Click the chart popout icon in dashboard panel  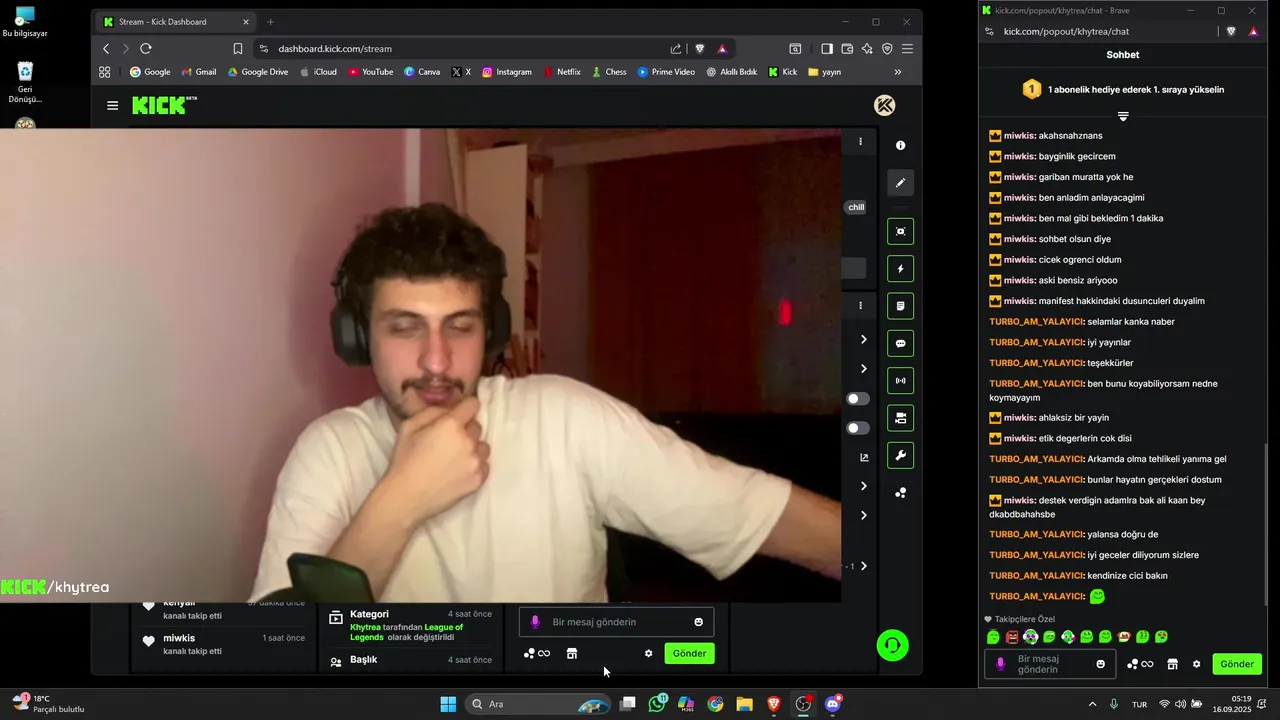(864, 458)
